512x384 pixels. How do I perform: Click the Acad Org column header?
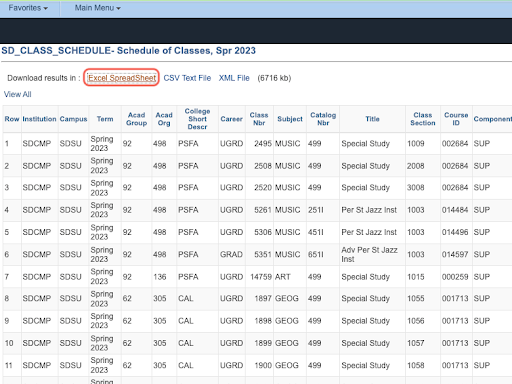point(164,119)
